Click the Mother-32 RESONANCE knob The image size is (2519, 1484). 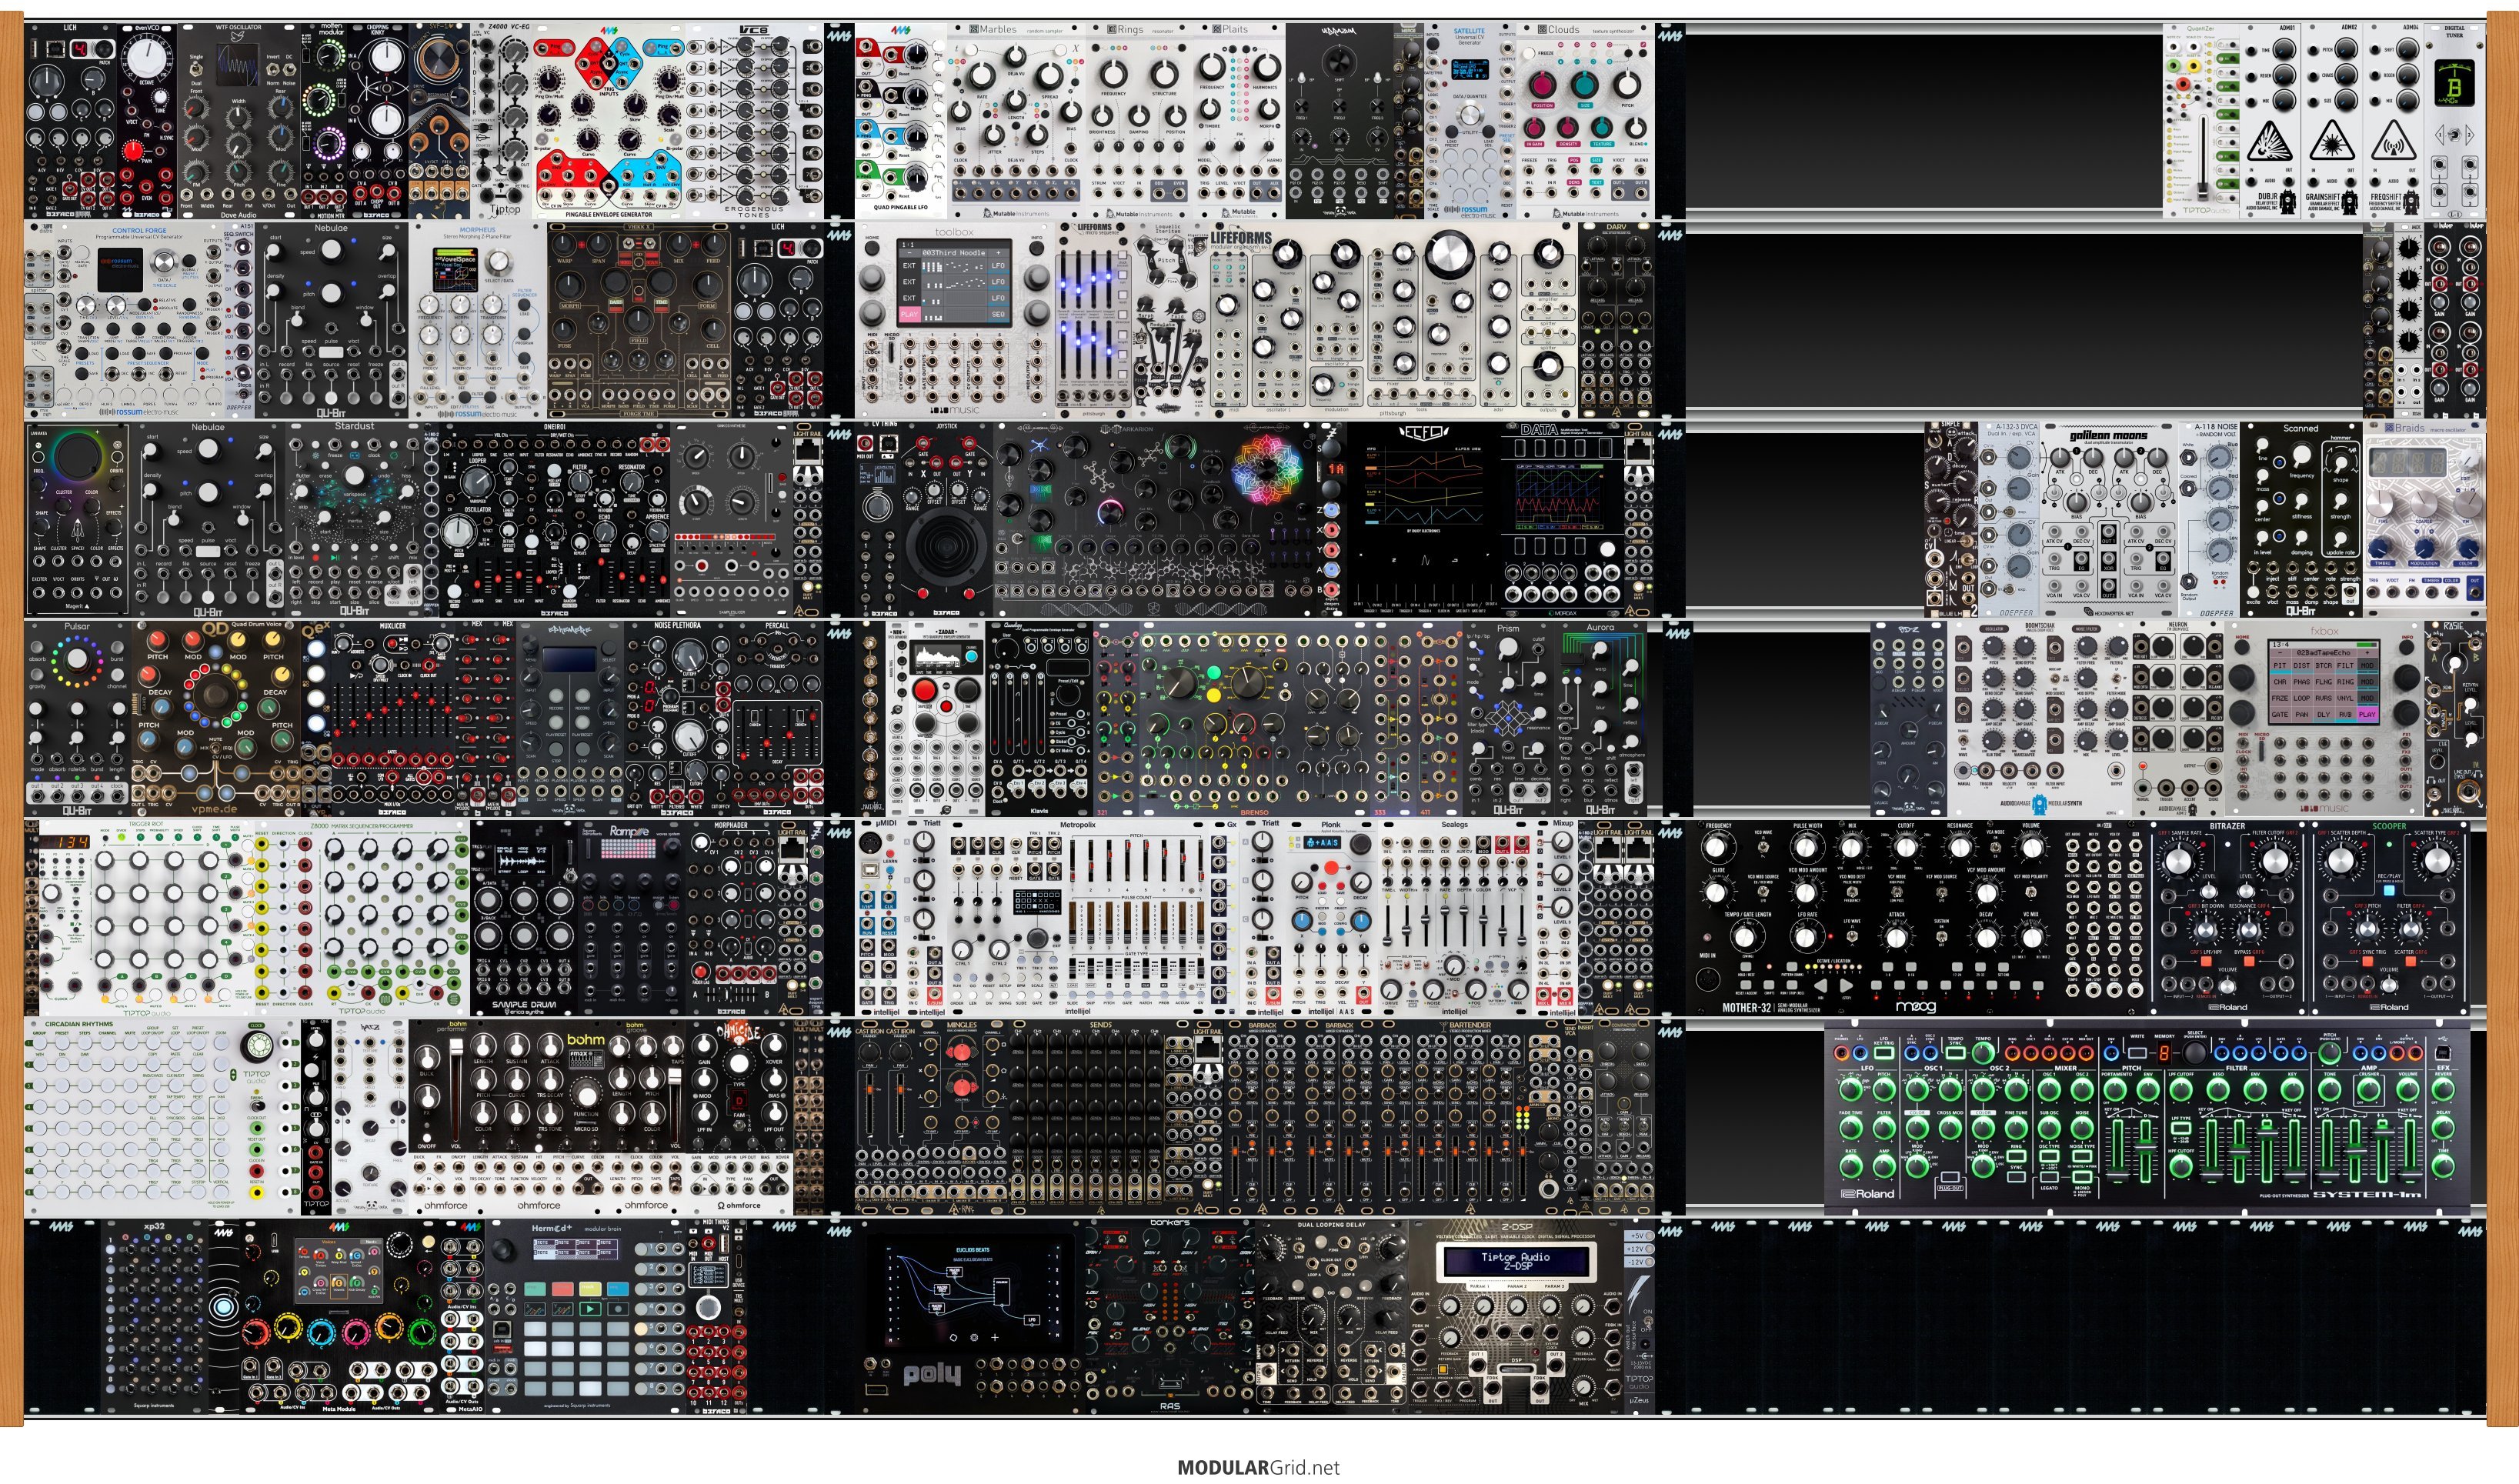click(x=1960, y=848)
